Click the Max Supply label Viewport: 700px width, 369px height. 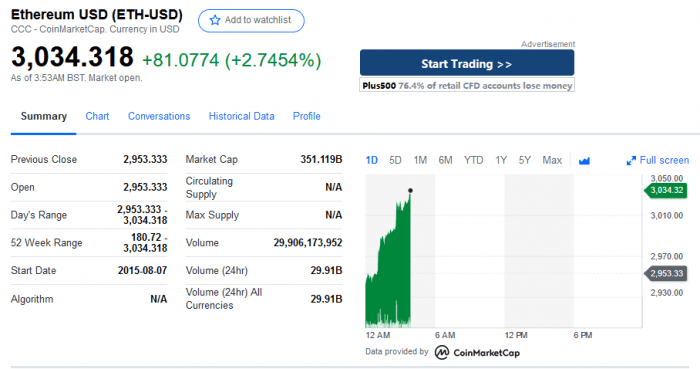tap(212, 215)
